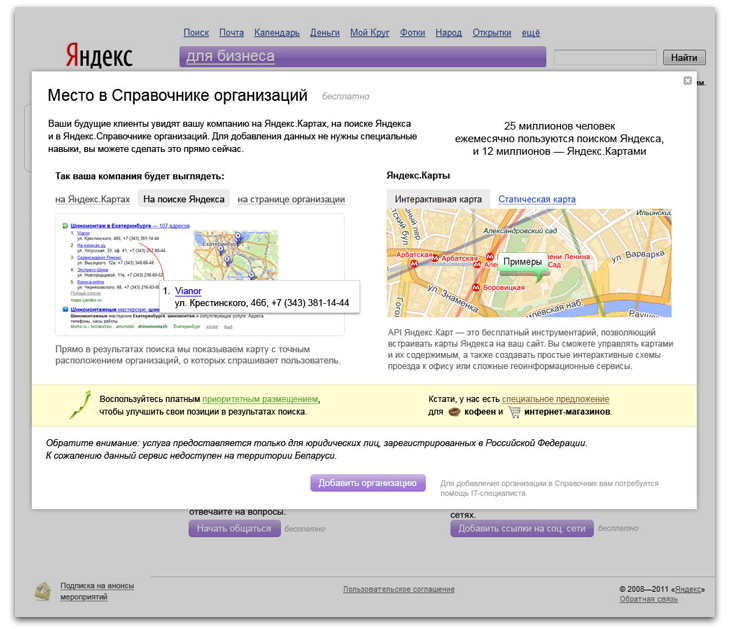Click the Боровицкая metro marker on map
This screenshot has height=629, width=730.
click(475, 288)
